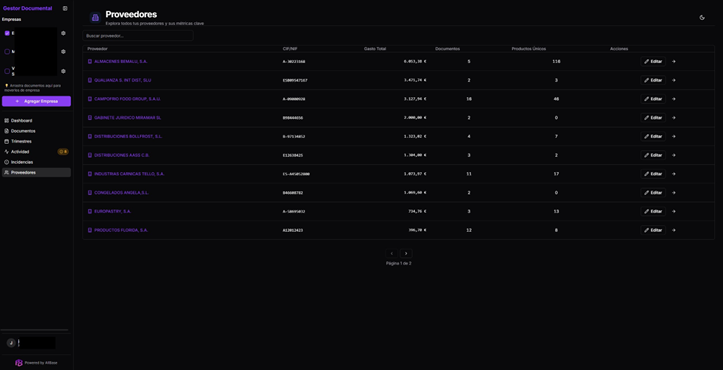The height and width of the screenshot is (370, 723).
Task: Edit INDUSTRIAS CARNICAS TELLO supplier
Action: tap(653, 174)
